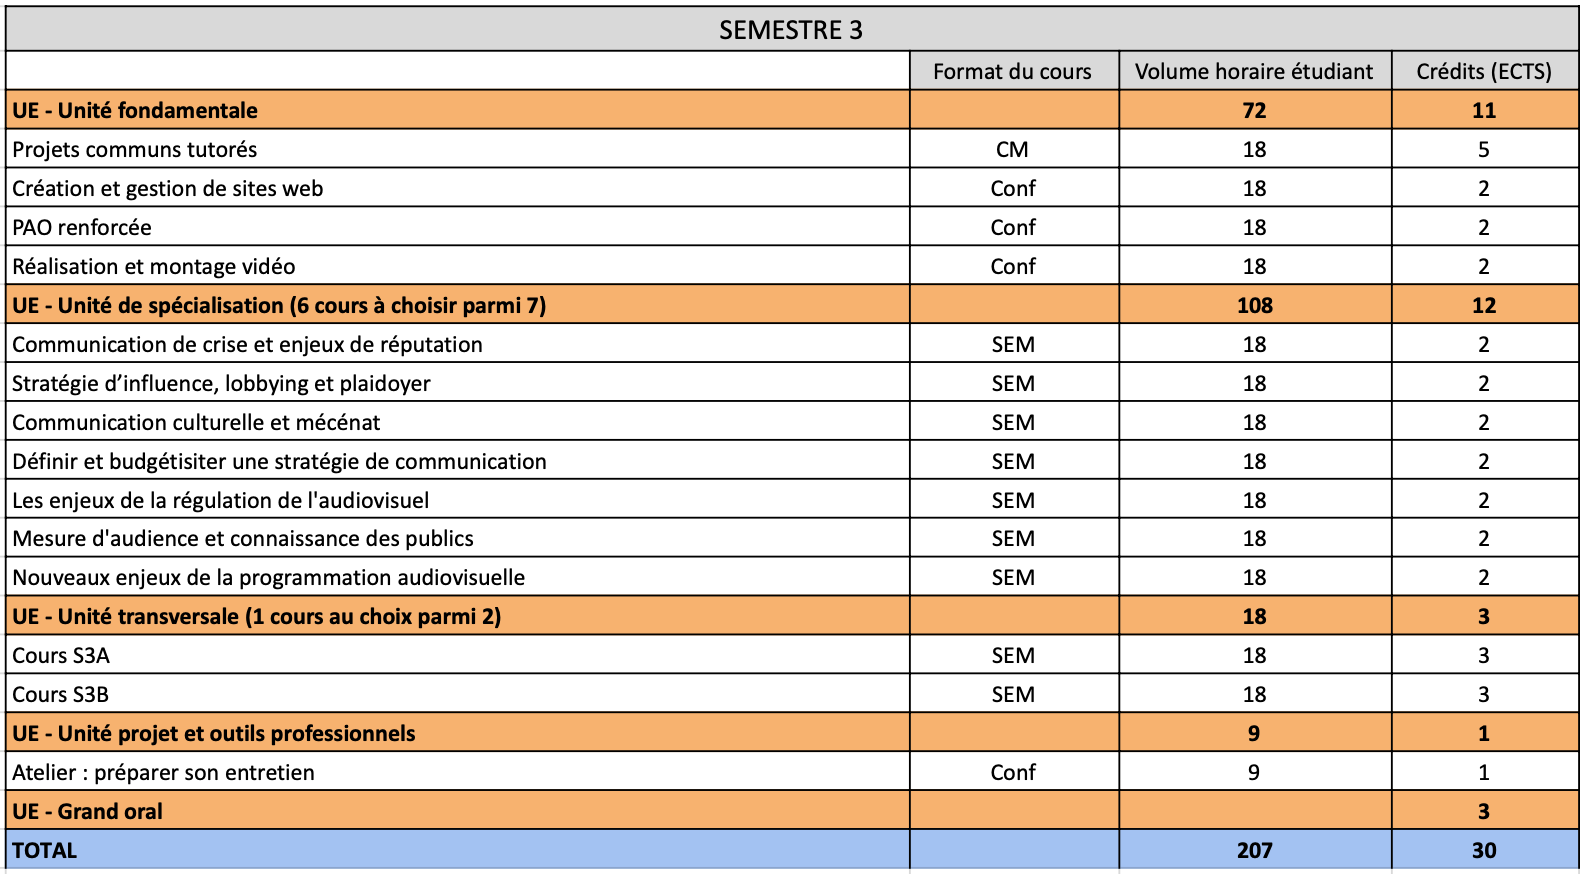Select the Volume horaire étudiant column header
Screen dimensions: 1582x874
pos(1253,71)
